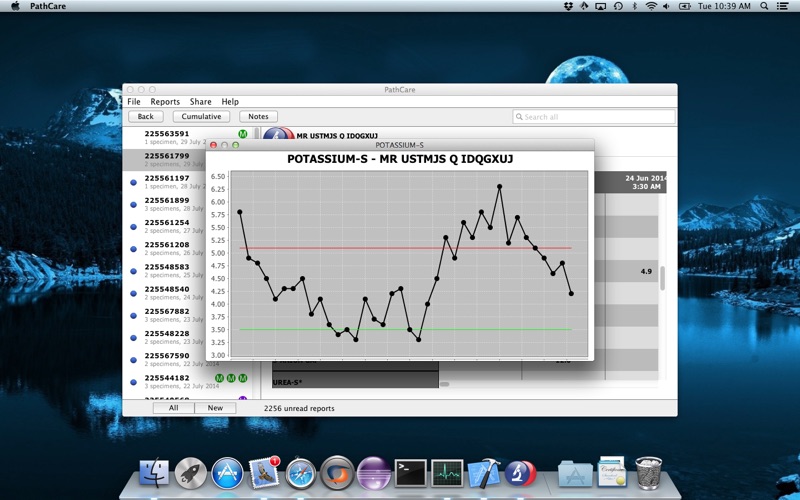Open the orange-swirl app in Dock
Viewport: 800px width, 500px height.
click(337, 473)
